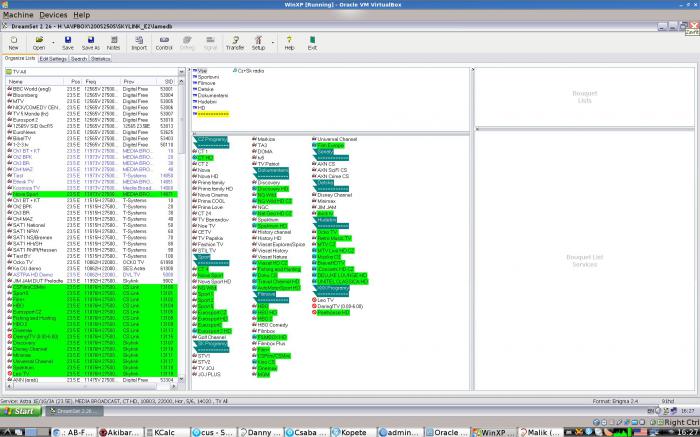Viewport: 700px width, 437px height.
Task: Switch to the Edit Settings tab
Action: click(53, 59)
